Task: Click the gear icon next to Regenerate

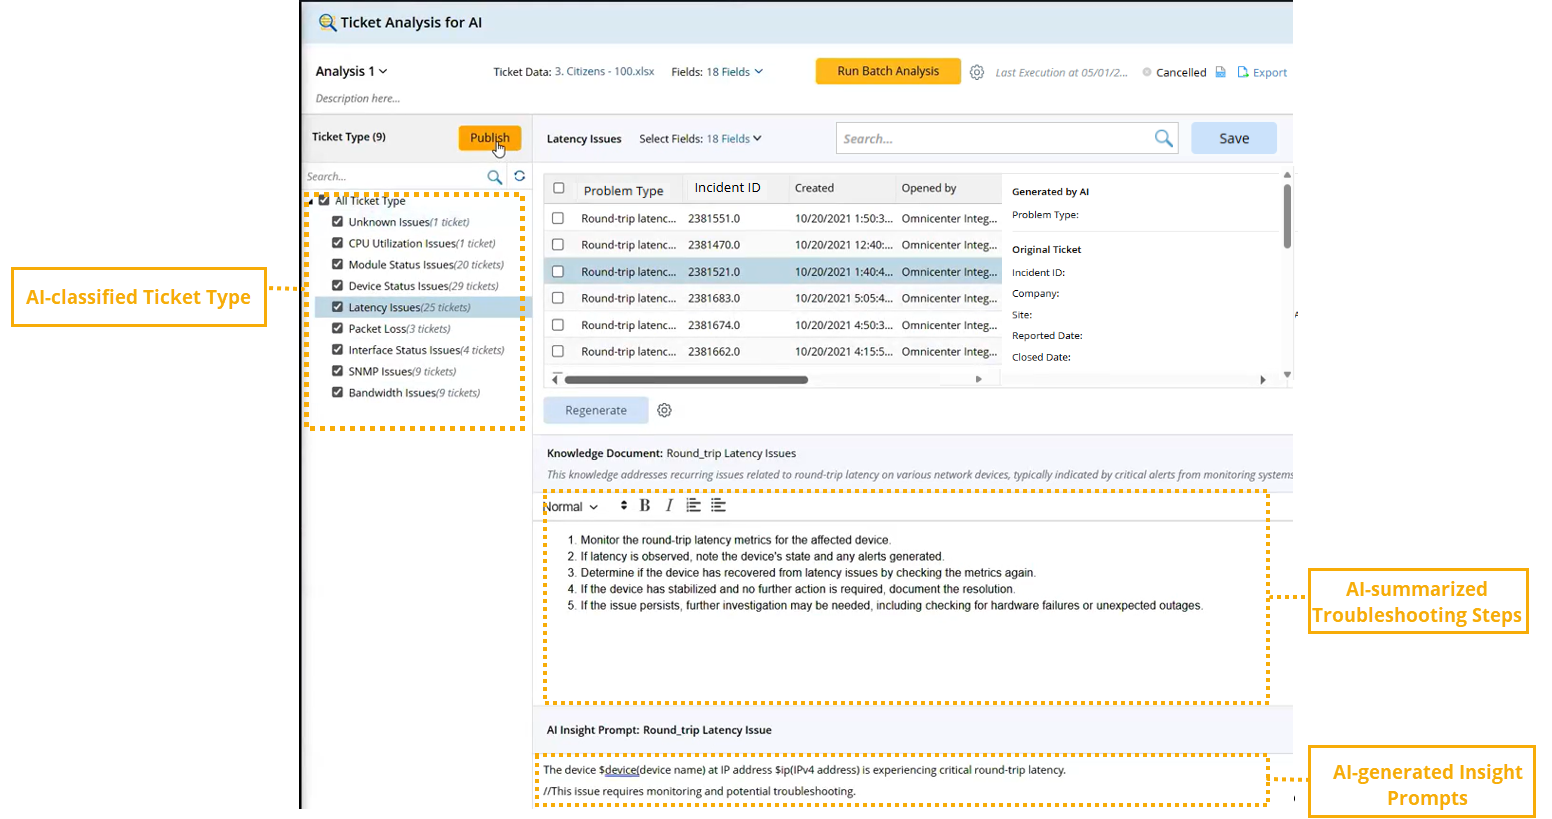Action: (x=664, y=410)
